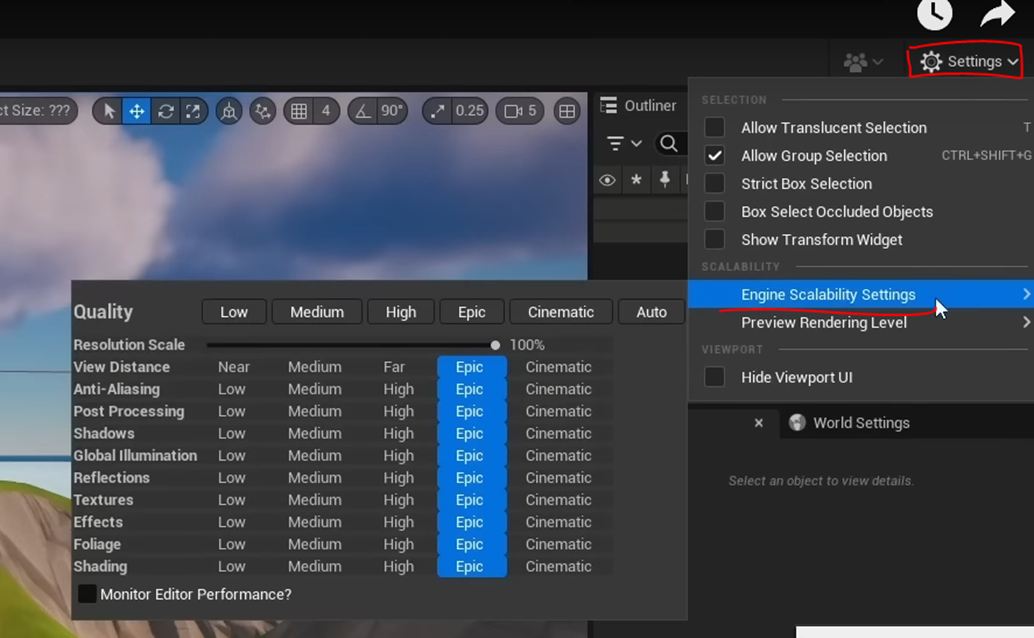Set overall Quality to Cinematic

561,312
